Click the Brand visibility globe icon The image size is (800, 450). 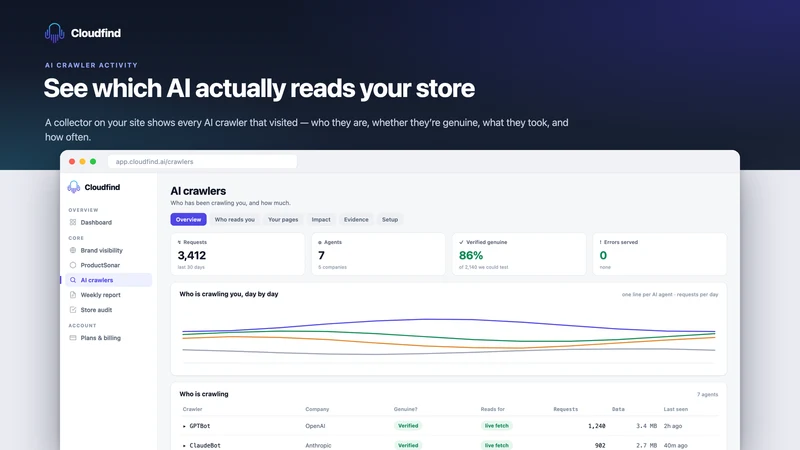coord(72,251)
